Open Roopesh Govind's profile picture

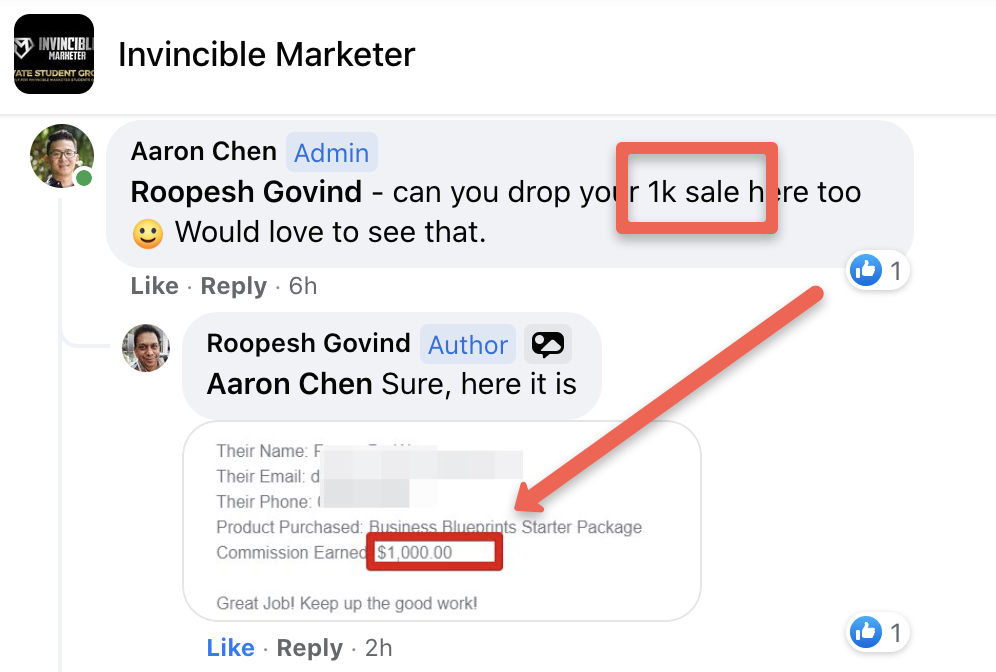click(146, 348)
